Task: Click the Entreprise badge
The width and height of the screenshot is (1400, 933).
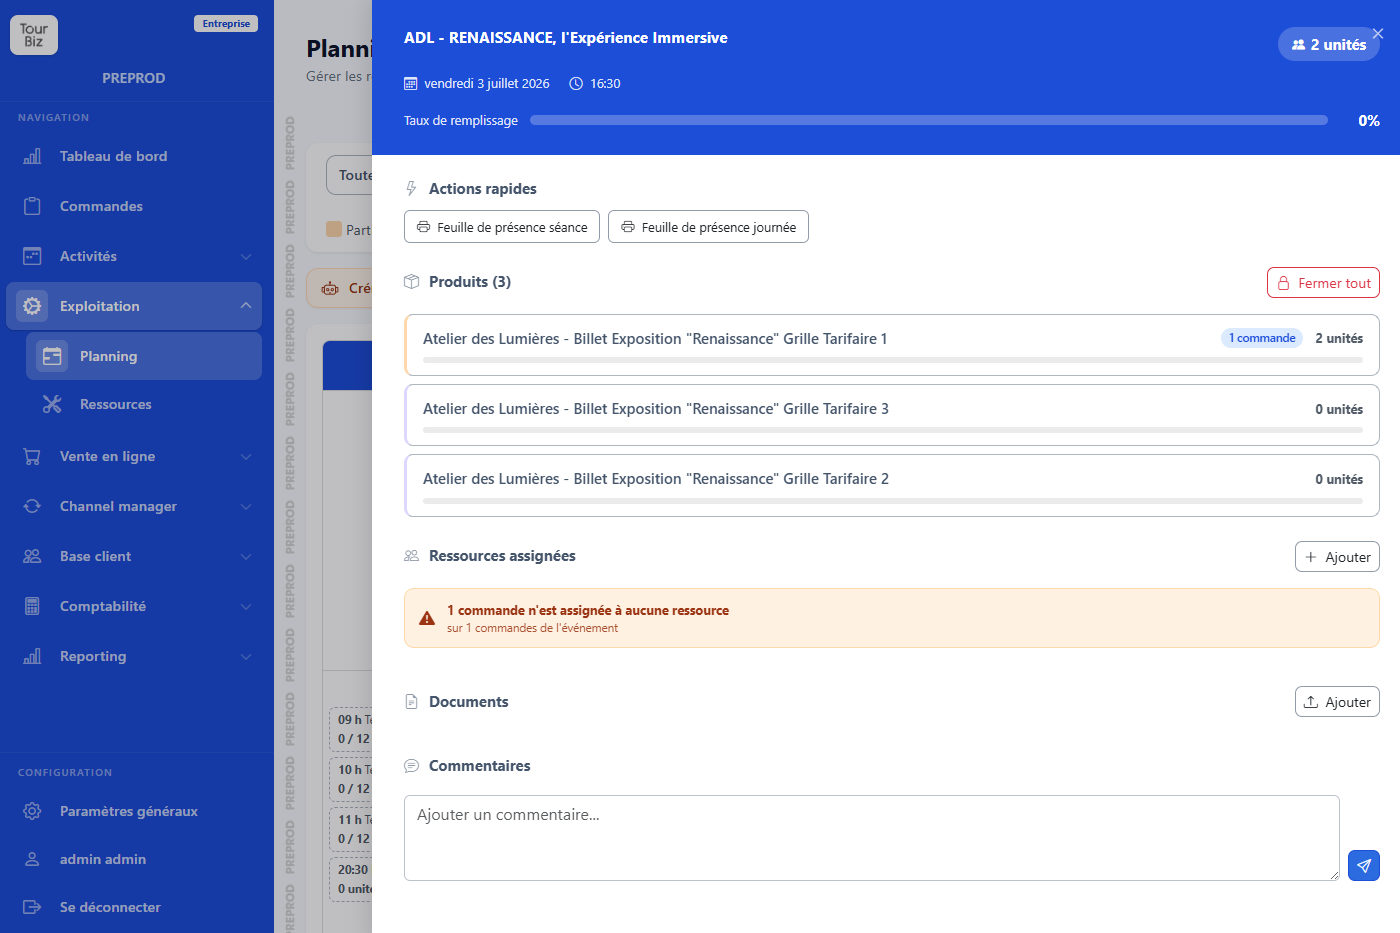Action: point(226,24)
